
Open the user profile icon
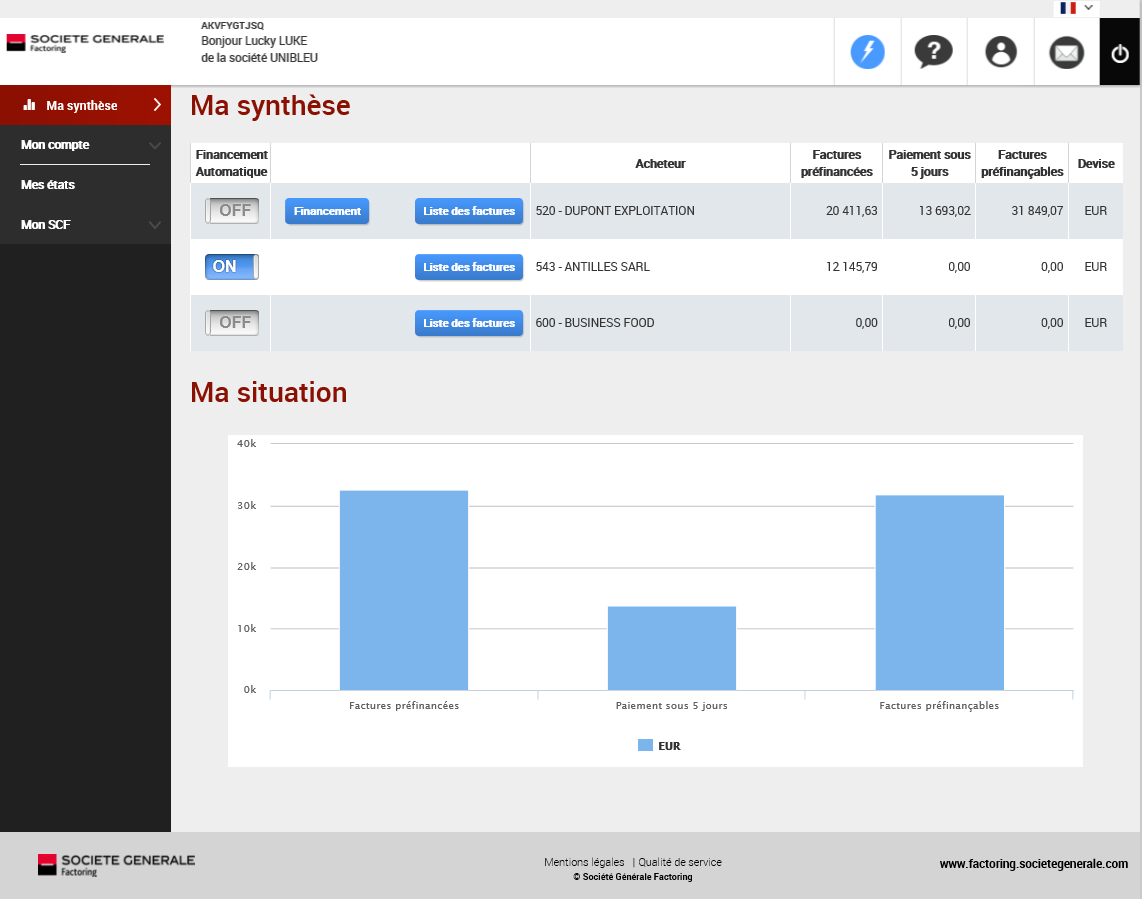tap(1000, 52)
